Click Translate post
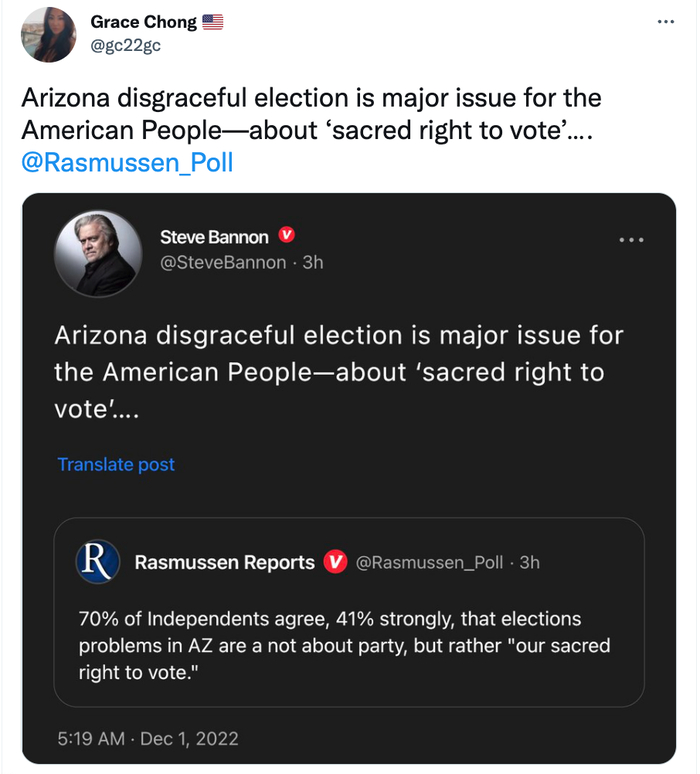The width and height of the screenshot is (700, 774). tap(116, 464)
